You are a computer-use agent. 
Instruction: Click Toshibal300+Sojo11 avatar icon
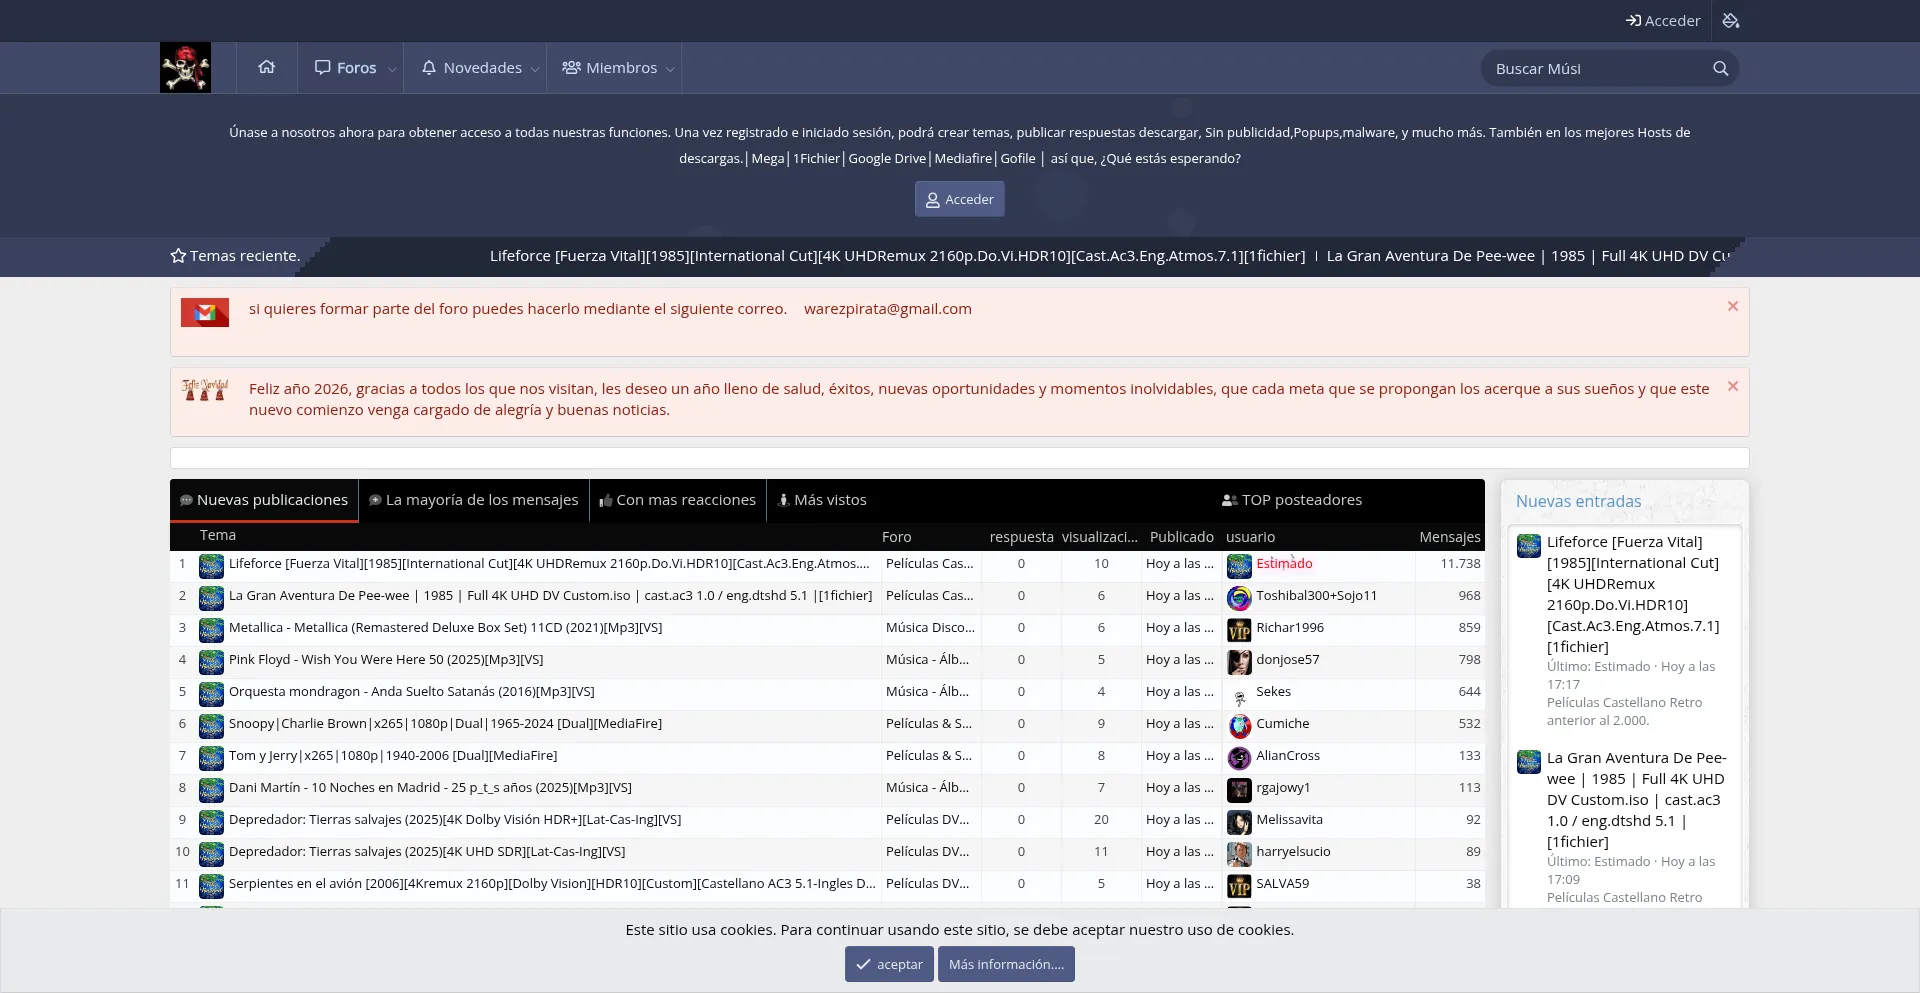tap(1239, 597)
